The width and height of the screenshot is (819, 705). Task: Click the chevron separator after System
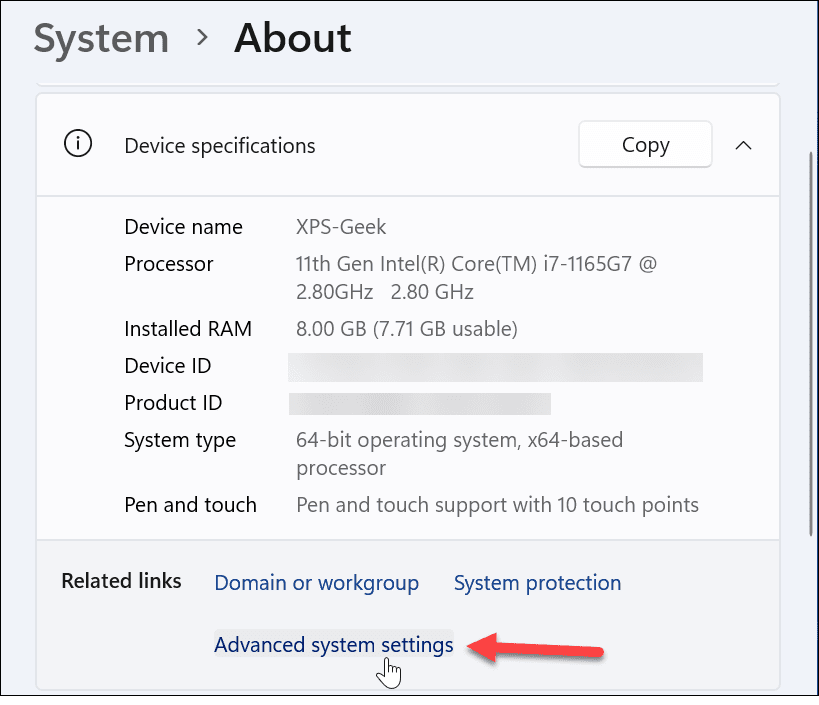point(201,38)
